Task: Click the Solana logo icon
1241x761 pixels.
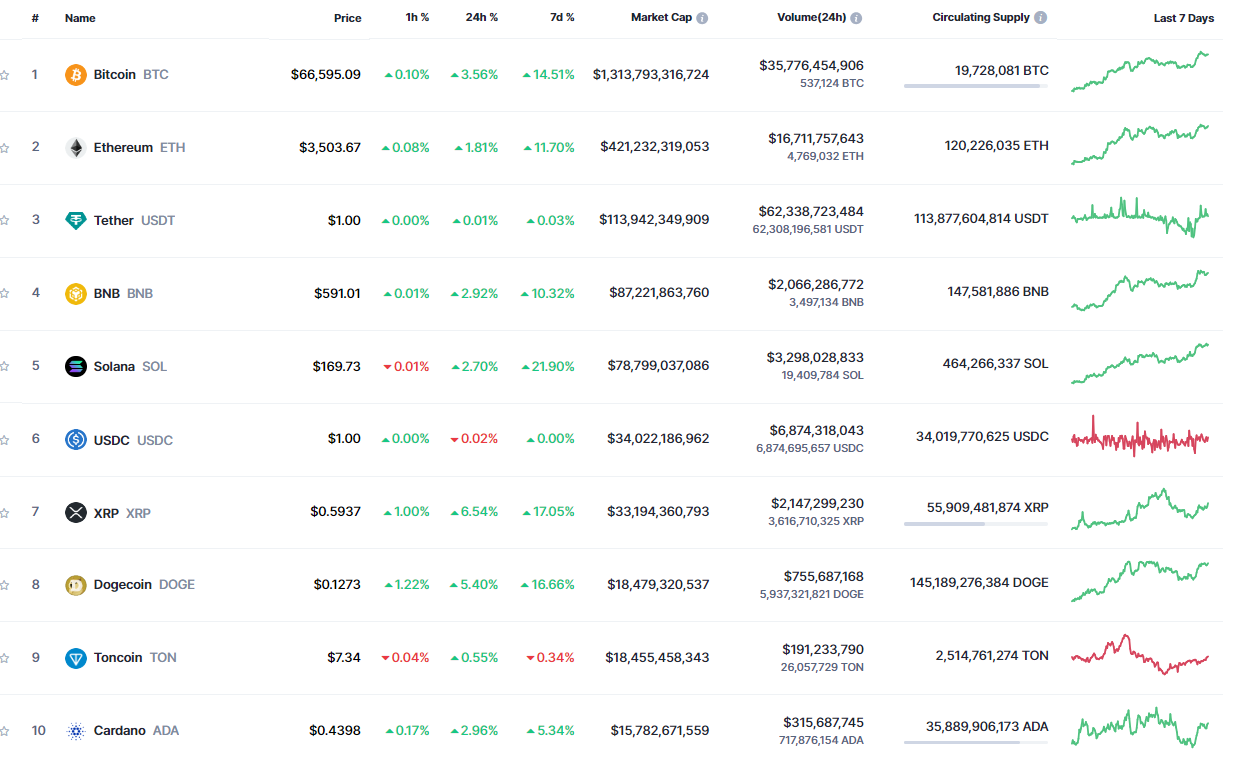Action: [x=76, y=367]
